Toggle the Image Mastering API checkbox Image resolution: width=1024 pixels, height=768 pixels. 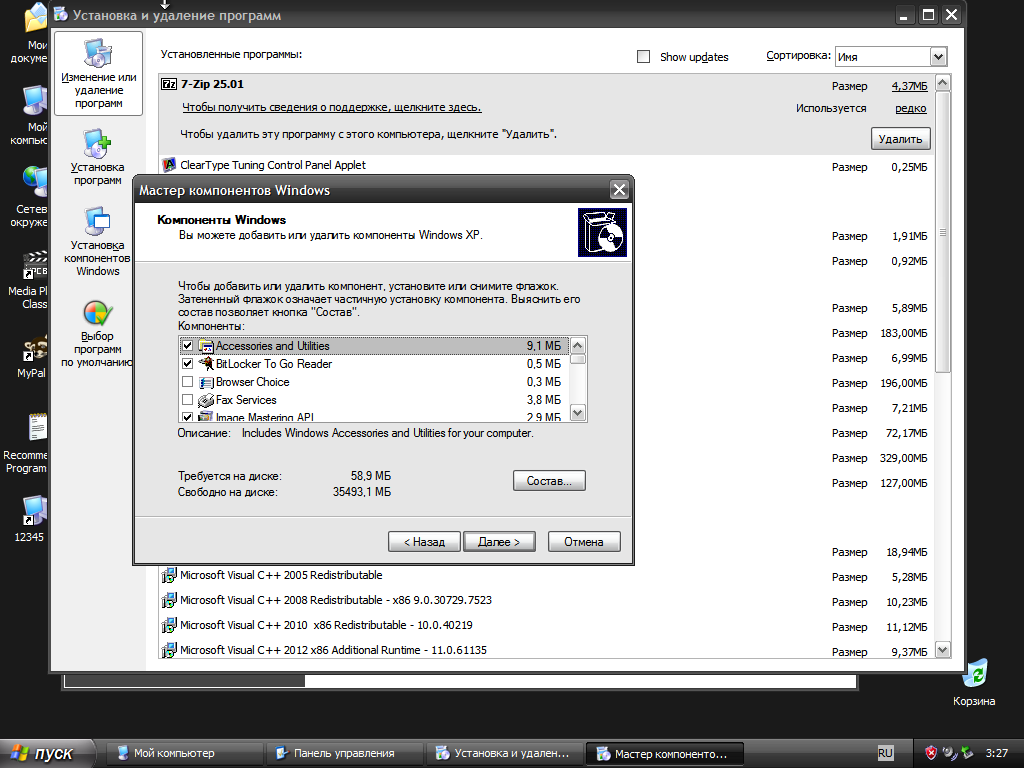tap(187, 417)
